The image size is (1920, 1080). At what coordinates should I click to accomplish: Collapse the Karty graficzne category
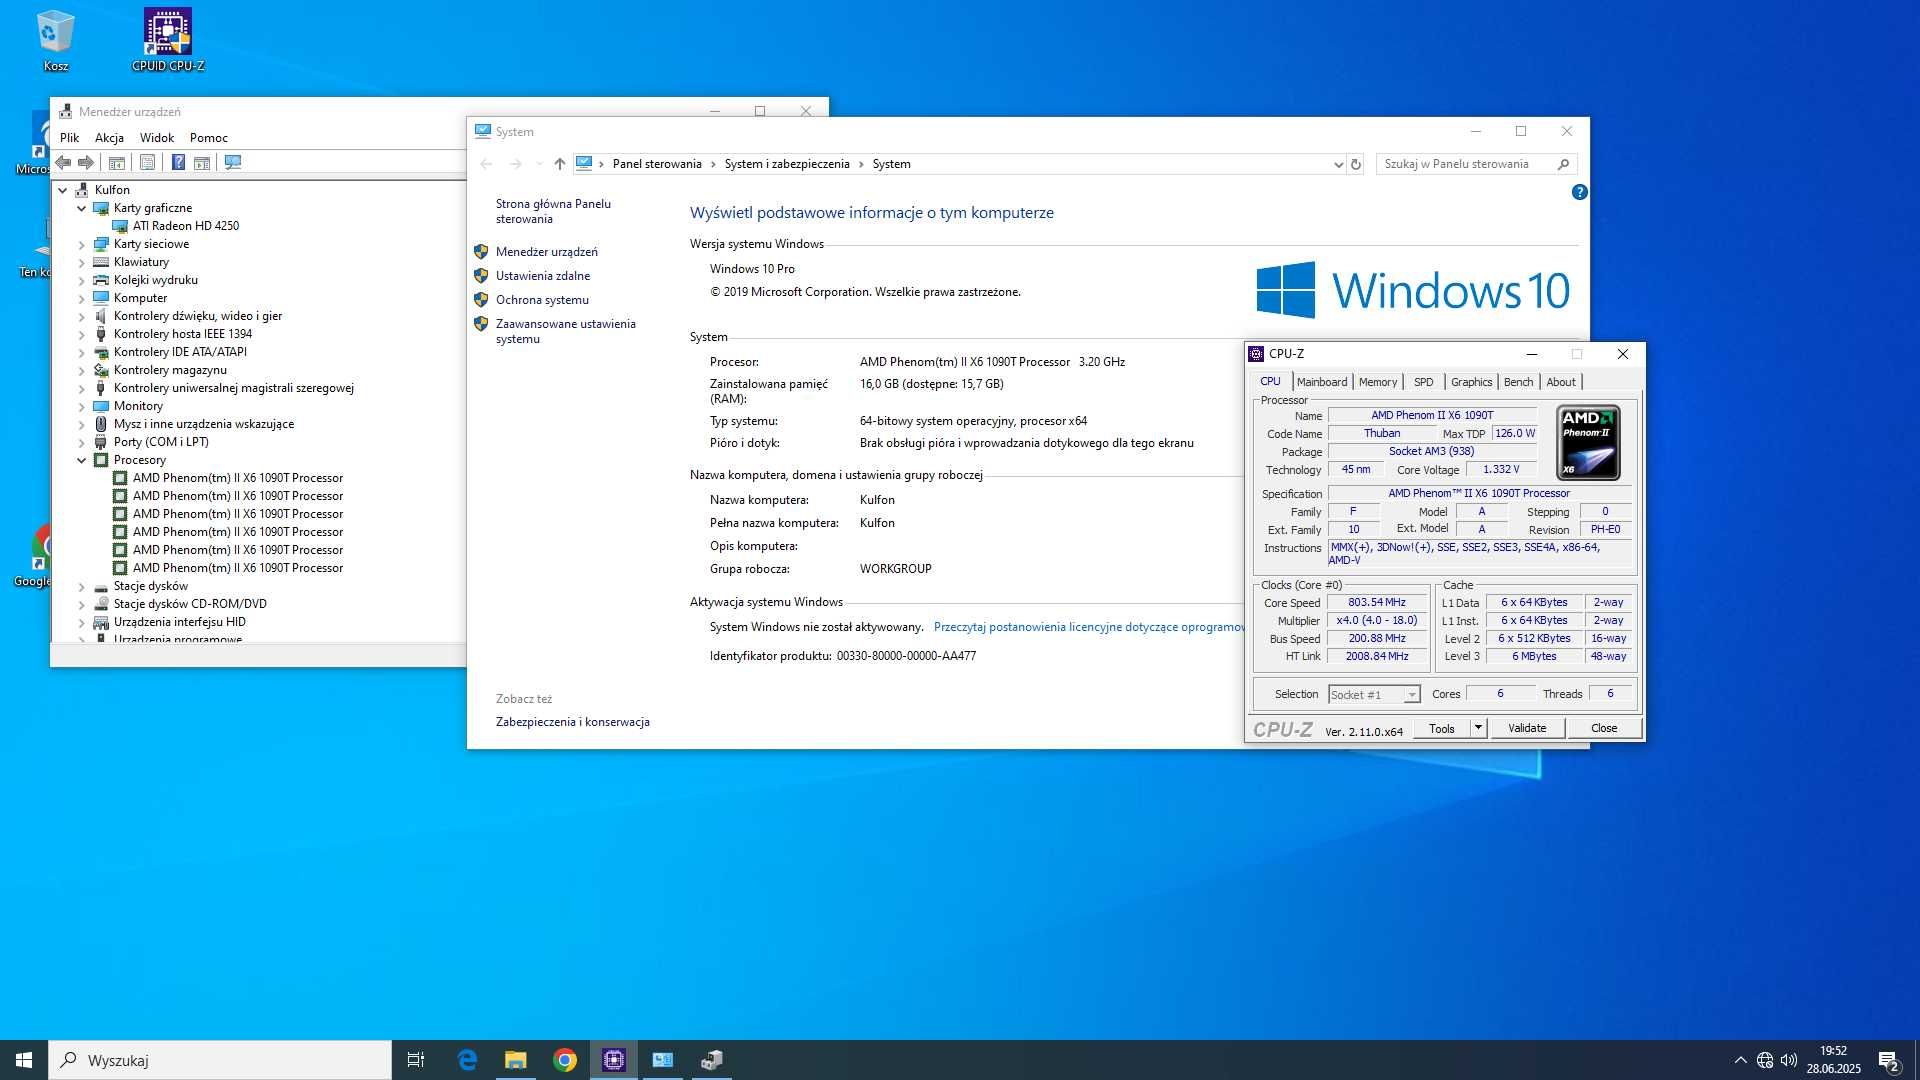82,208
